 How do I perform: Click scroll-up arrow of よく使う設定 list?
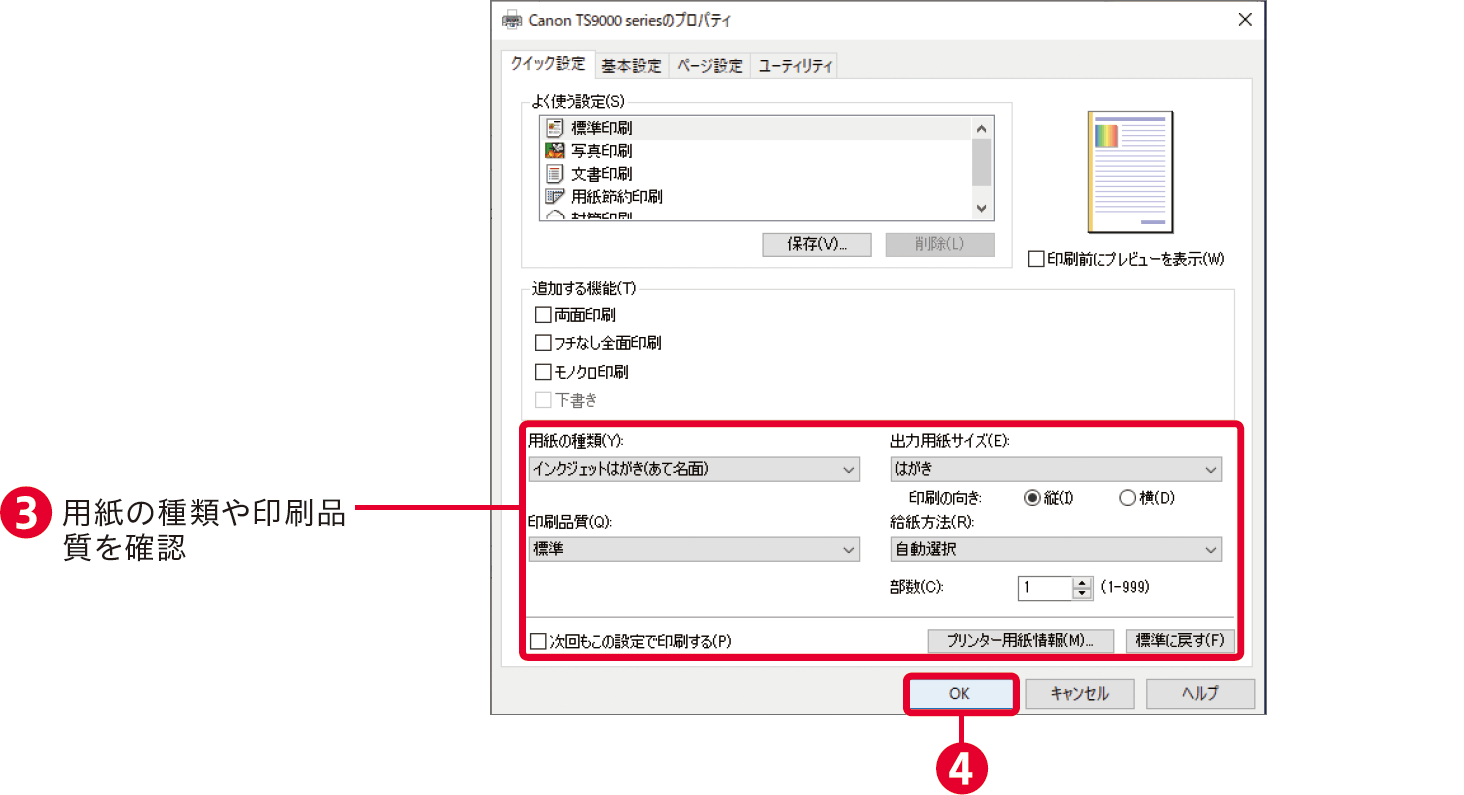pos(981,128)
